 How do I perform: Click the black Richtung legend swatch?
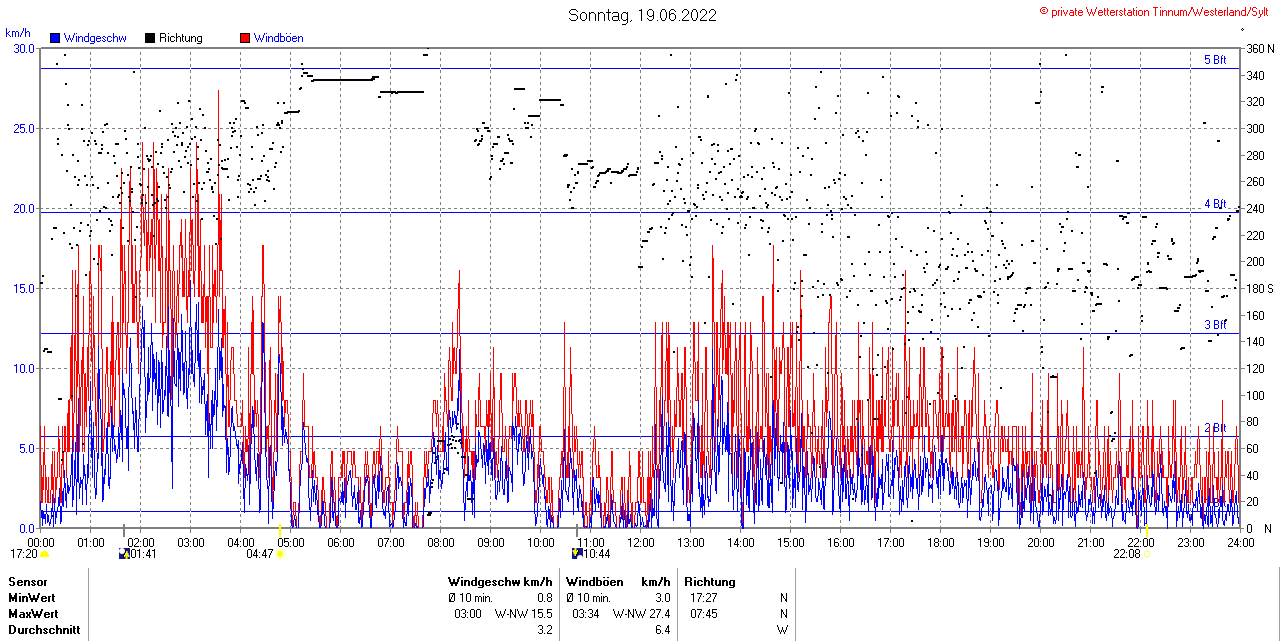pos(150,38)
